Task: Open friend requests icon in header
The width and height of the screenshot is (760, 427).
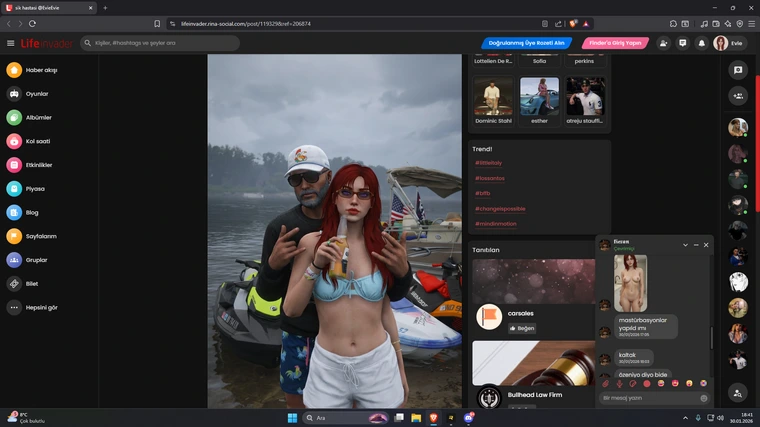Action: (x=663, y=43)
